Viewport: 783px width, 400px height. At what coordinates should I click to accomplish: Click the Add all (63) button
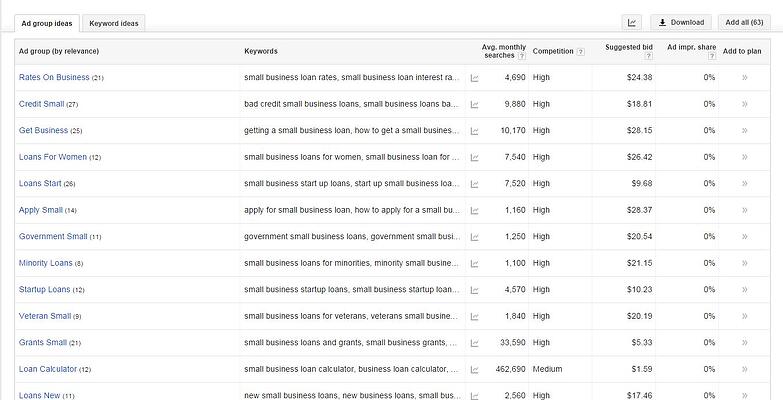pyautogui.click(x=744, y=22)
